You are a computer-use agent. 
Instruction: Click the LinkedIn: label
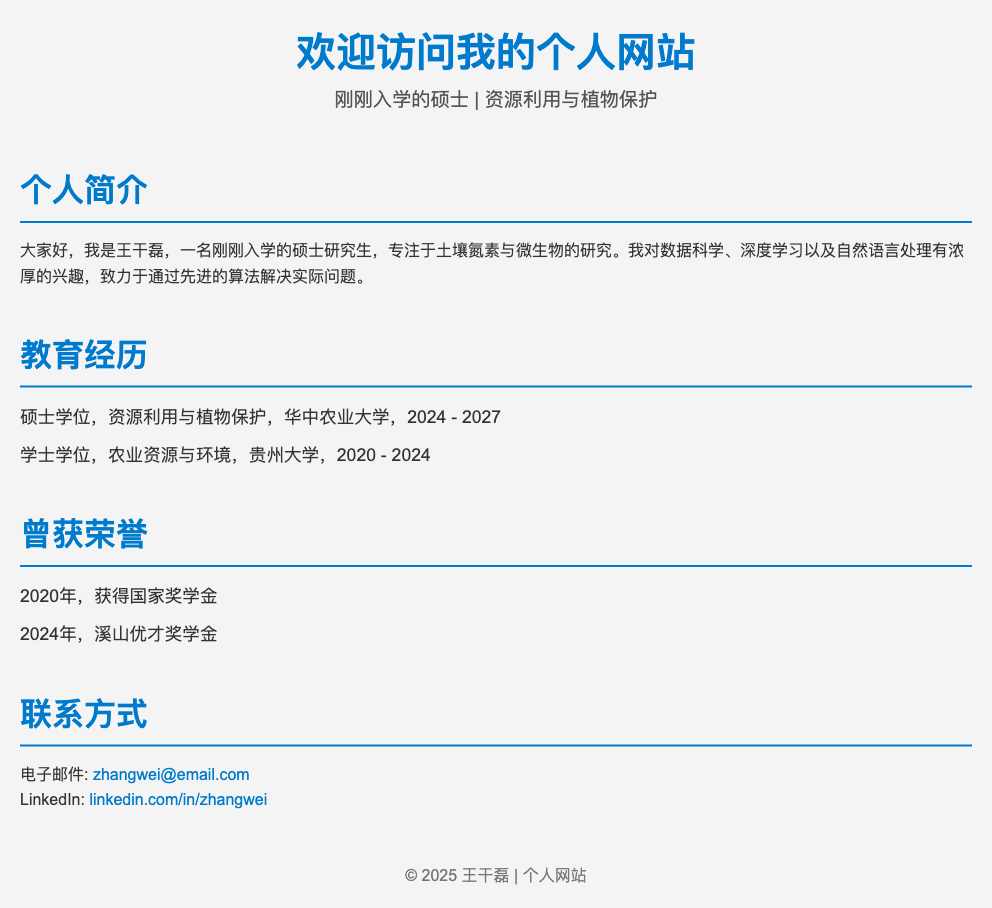tap(52, 800)
